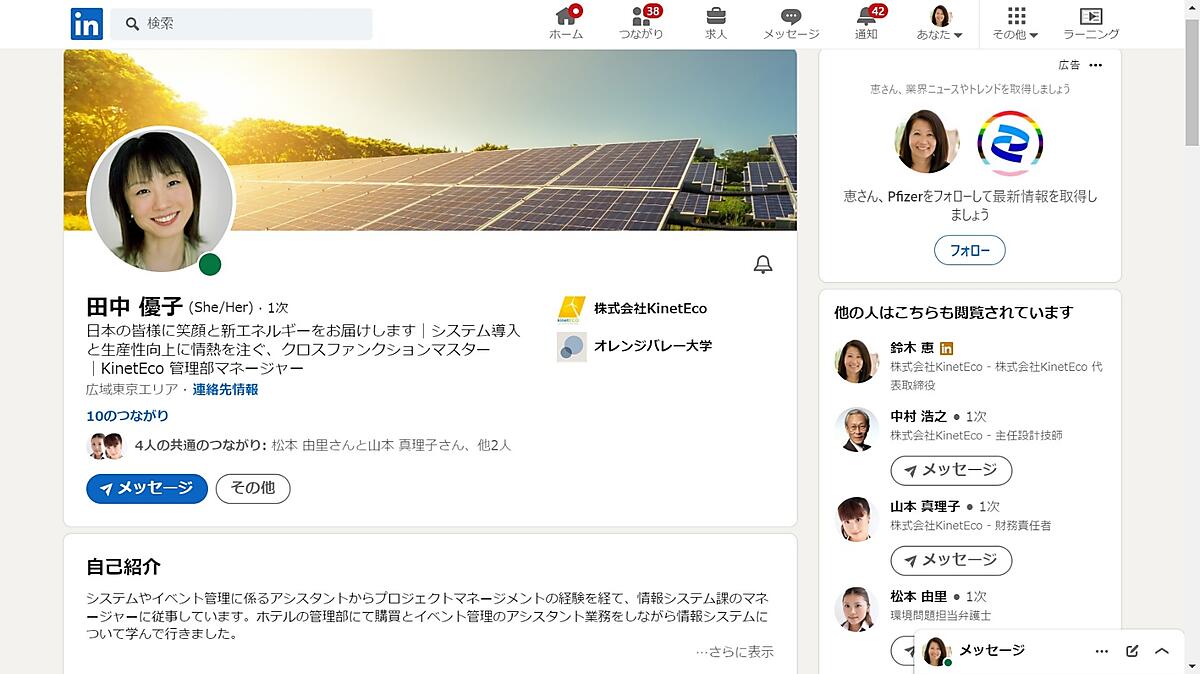Open the 連絡先情報 contact info link
The width and height of the screenshot is (1200, 674).
pos(225,389)
